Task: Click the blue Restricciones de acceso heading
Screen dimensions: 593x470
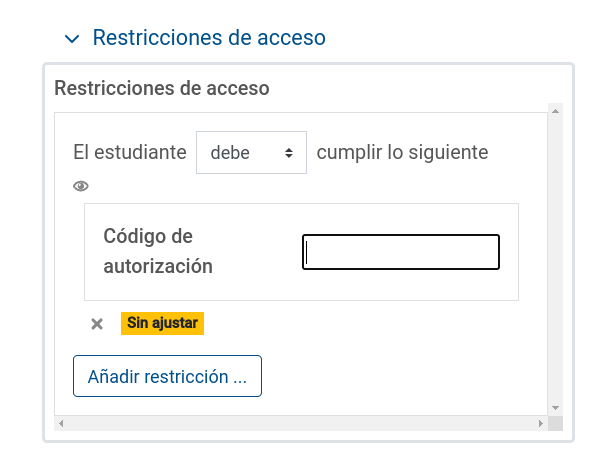Action: pyautogui.click(x=209, y=37)
